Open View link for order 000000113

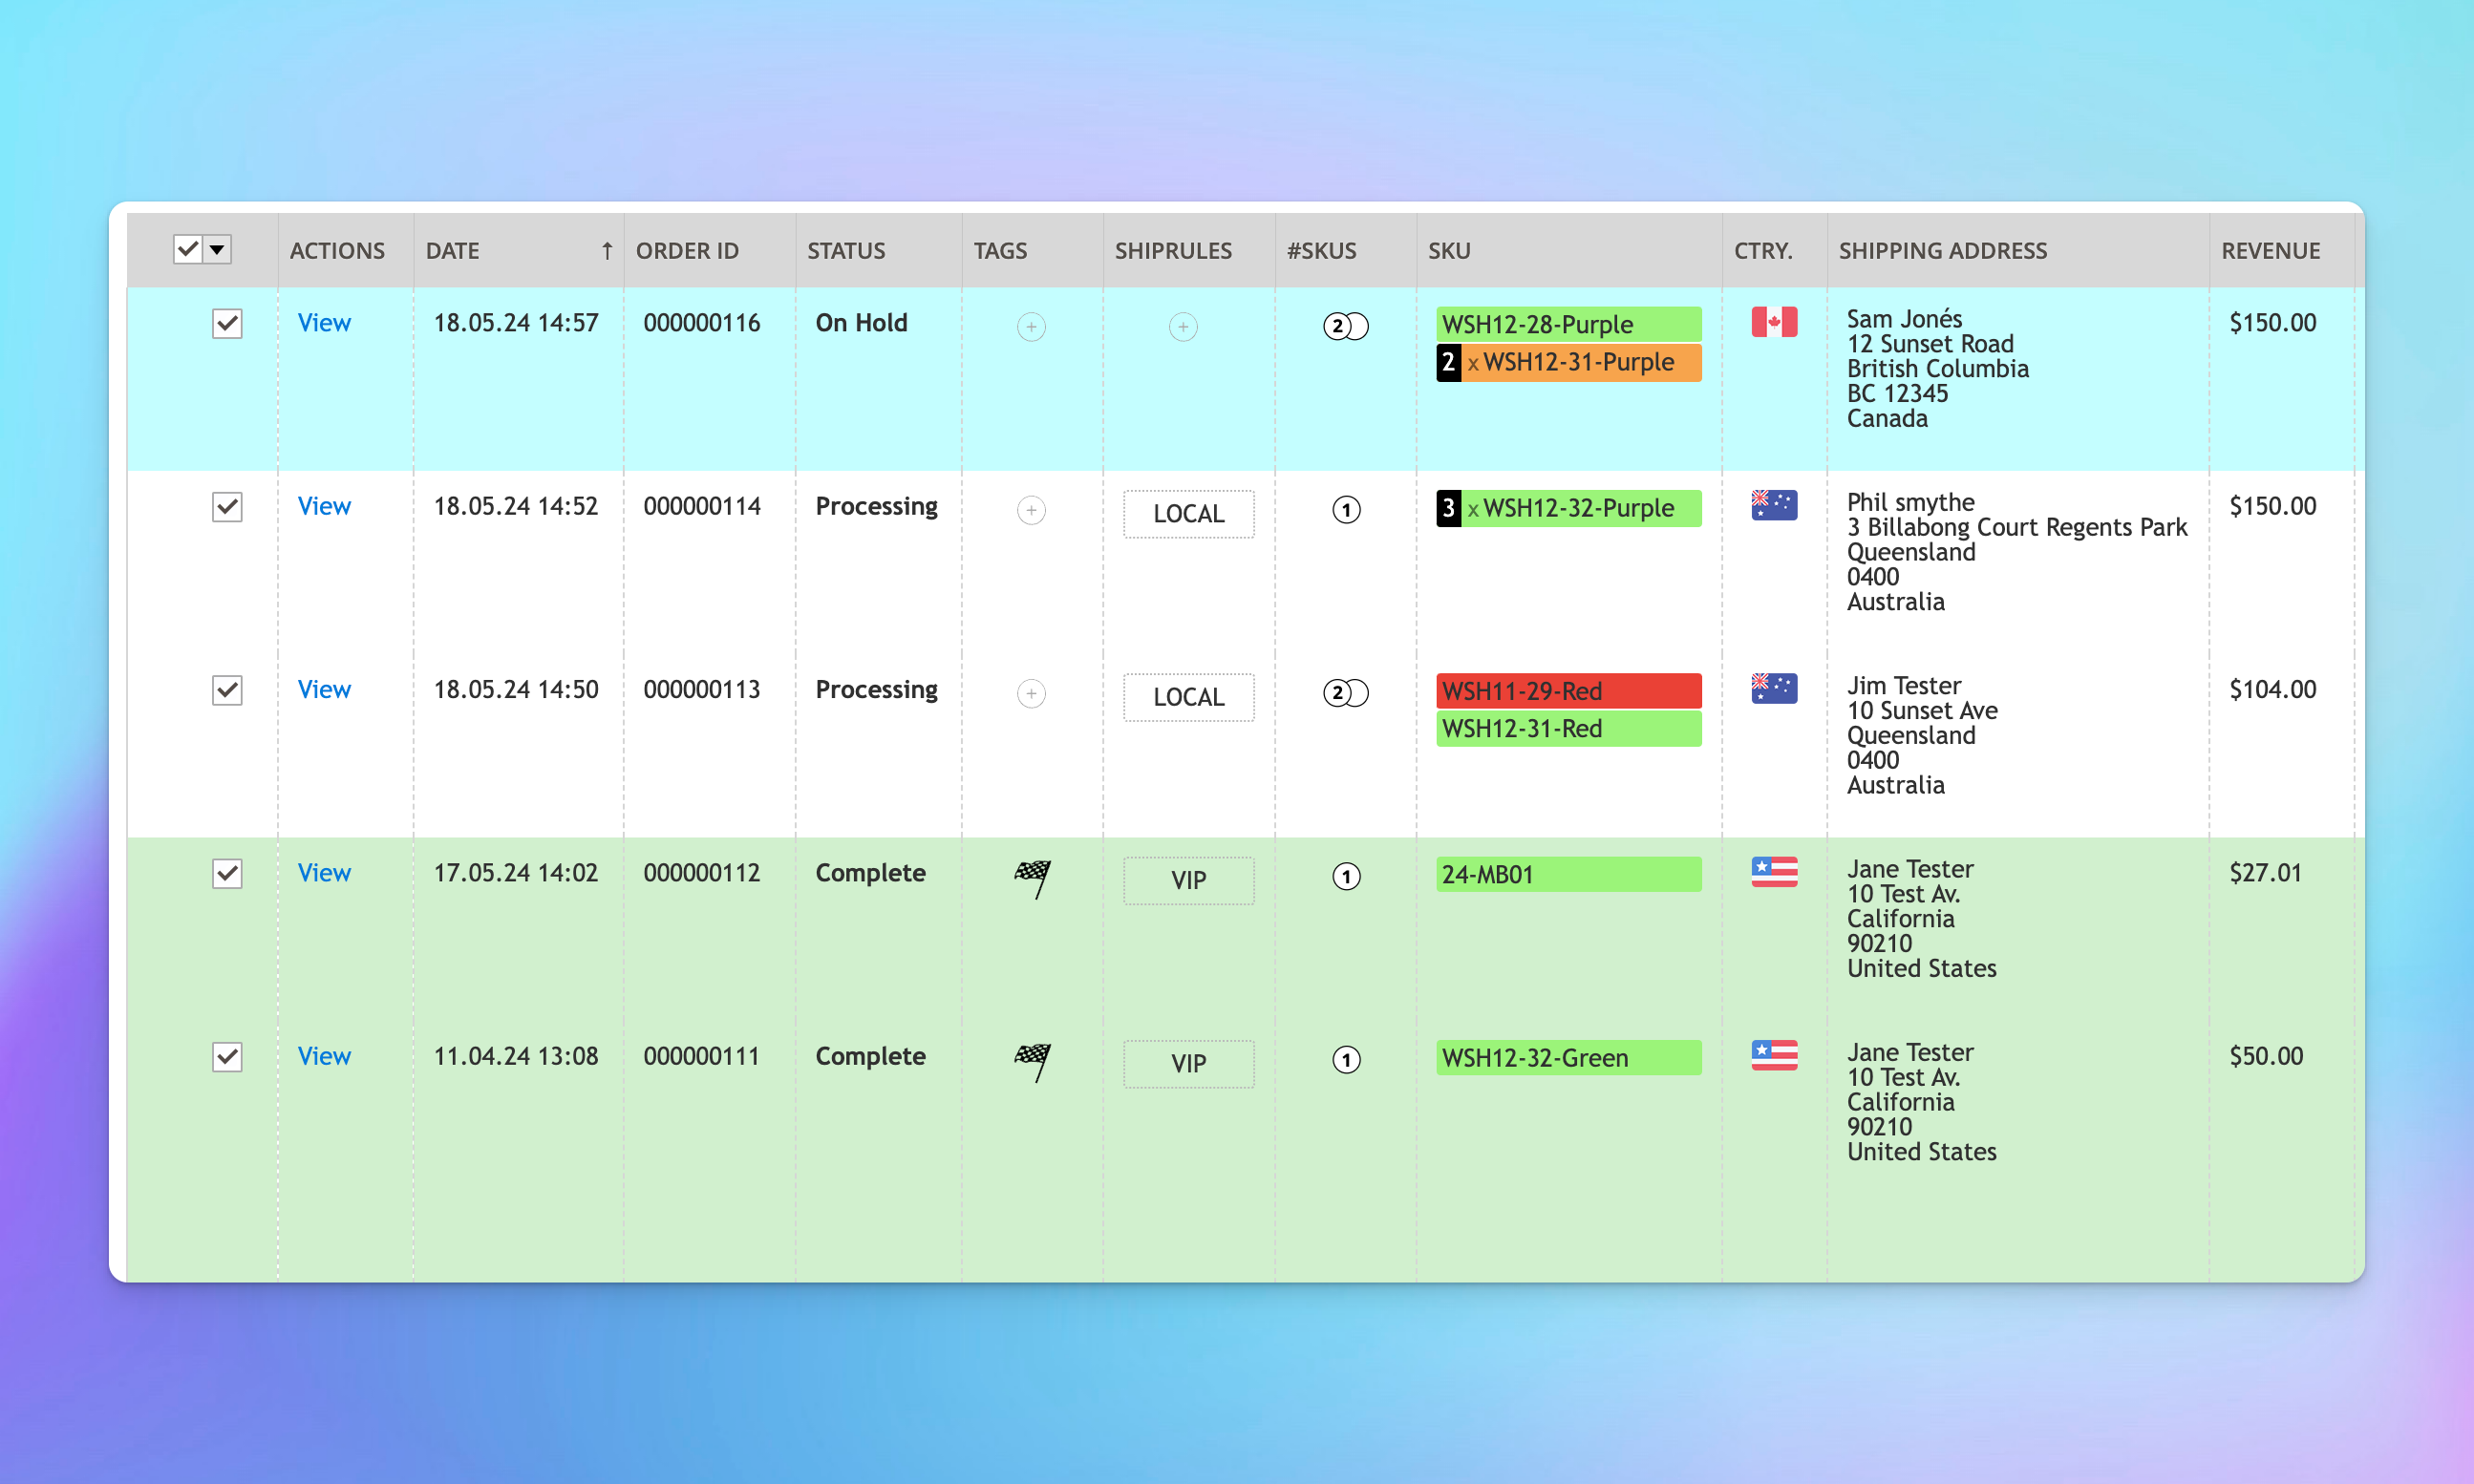pos(324,689)
